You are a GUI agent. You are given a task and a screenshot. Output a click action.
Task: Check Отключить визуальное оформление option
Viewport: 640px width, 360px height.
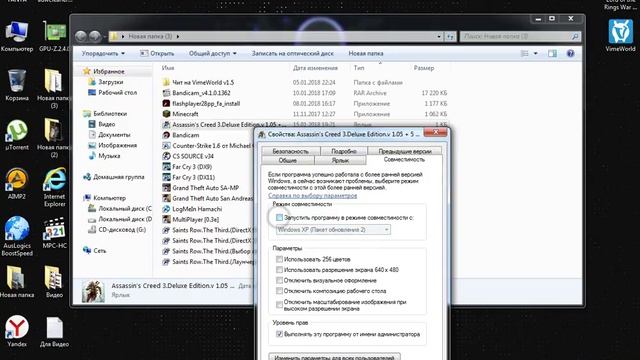(279, 280)
